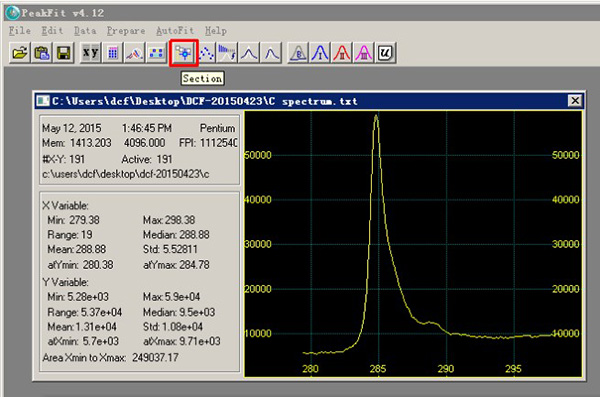The width and height of the screenshot is (600, 397).
Task: Launch AutoFit Peaks II red icon
Action: pyautogui.click(x=342, y=52)
